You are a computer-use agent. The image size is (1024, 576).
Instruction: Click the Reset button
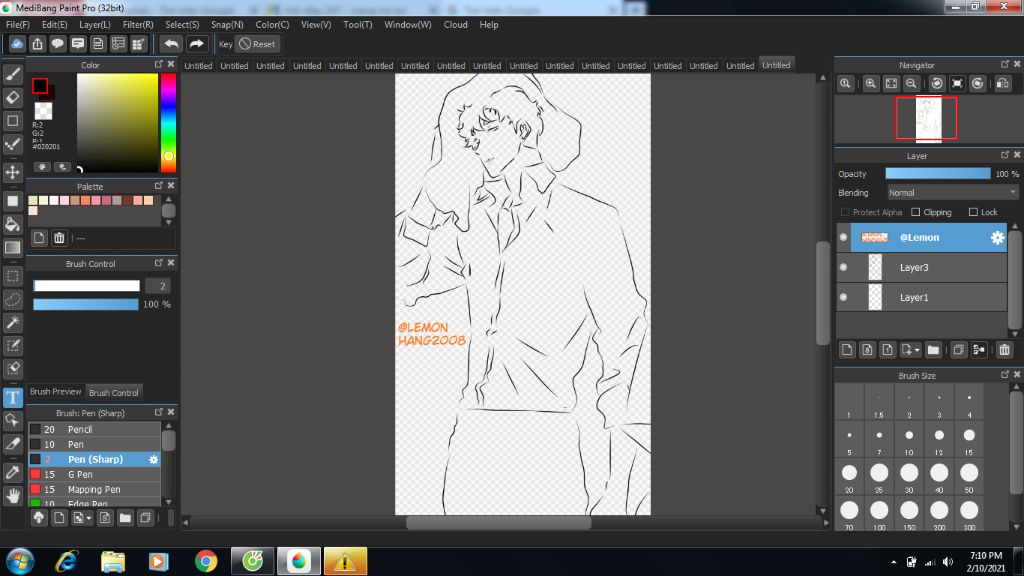[257, 44]
